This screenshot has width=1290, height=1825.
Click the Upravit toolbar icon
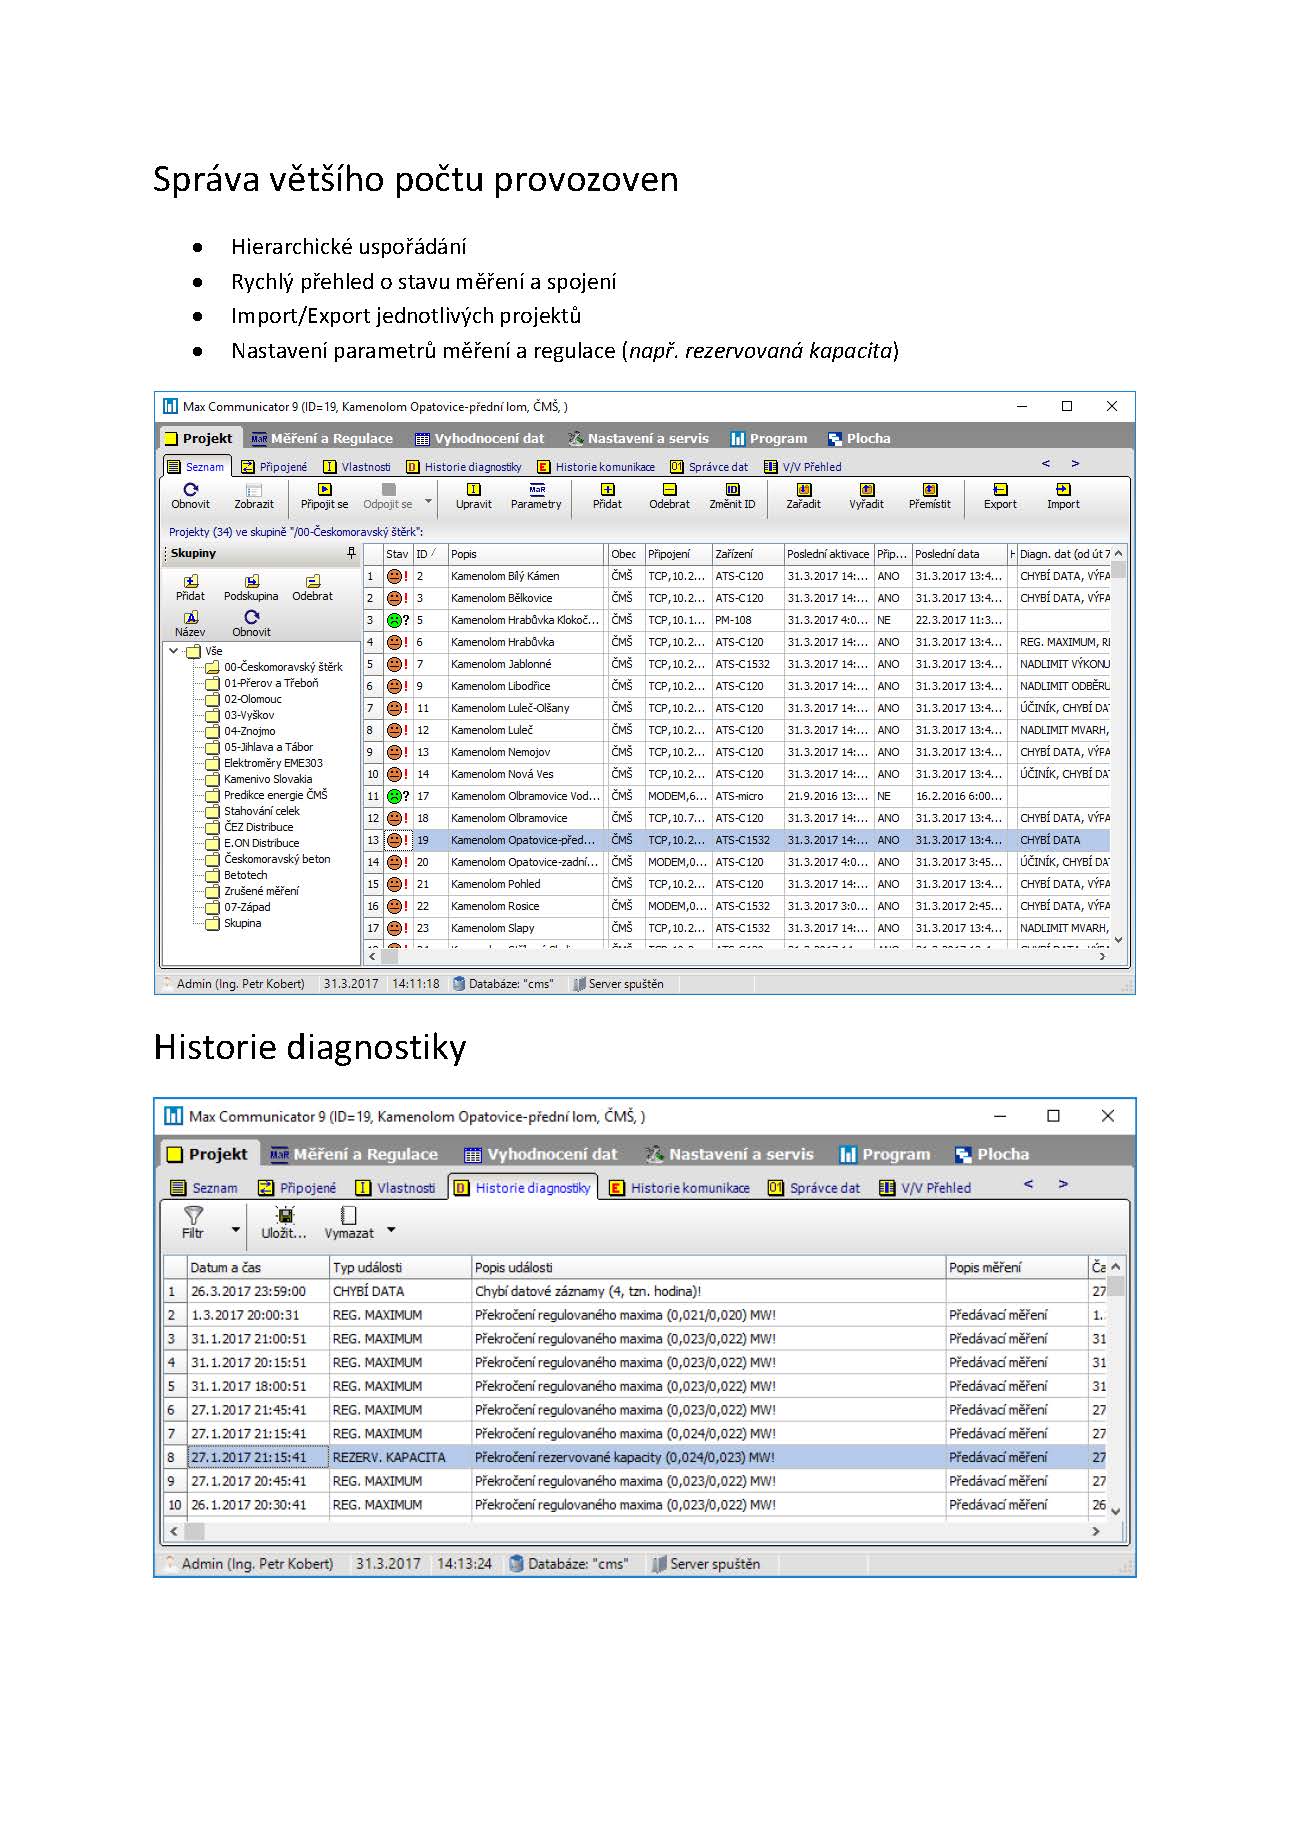tap(473, 496)
